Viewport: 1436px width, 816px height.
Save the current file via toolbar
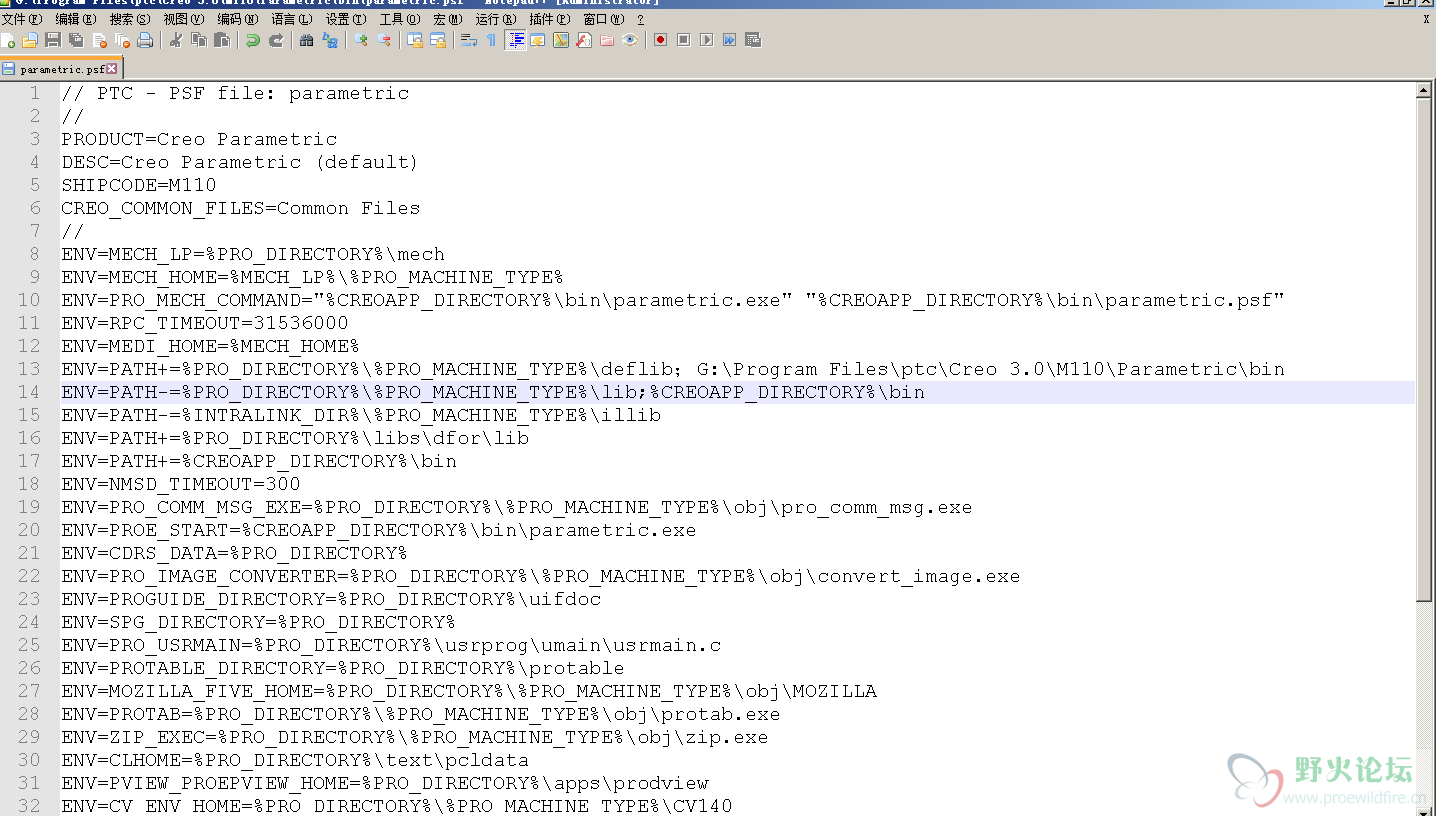[53, 40]
